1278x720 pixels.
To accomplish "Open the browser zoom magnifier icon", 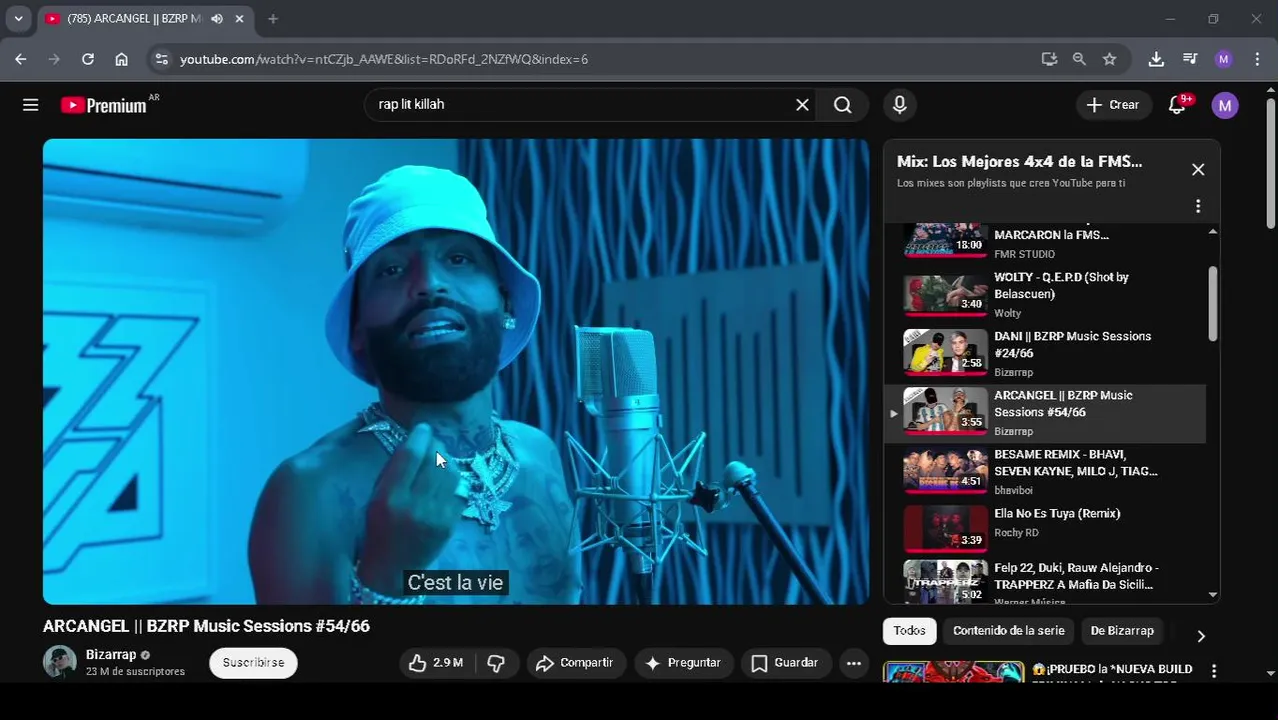I will pos(1079,59).
